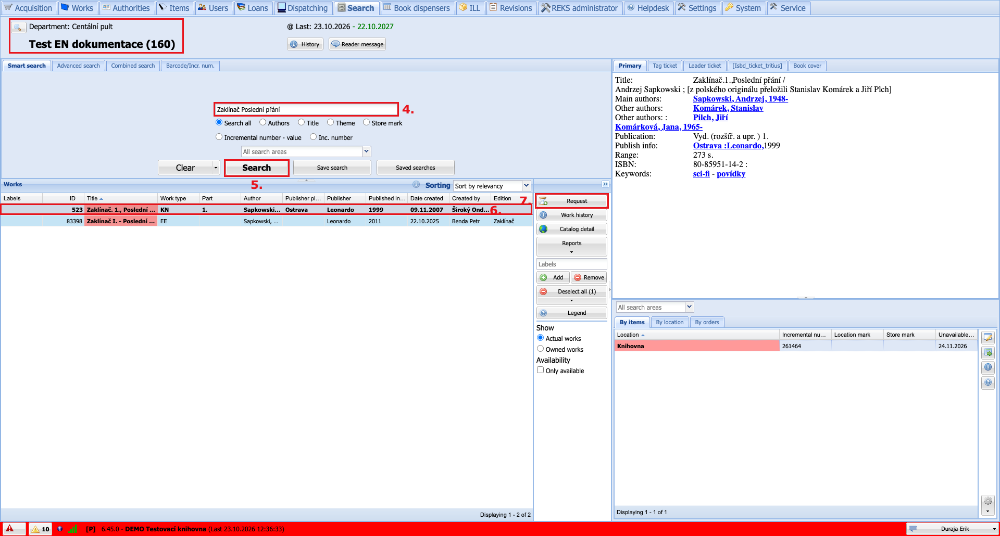Select the Owned works radio button
Screen dimensions: 1000x536
tap(540, 349)
